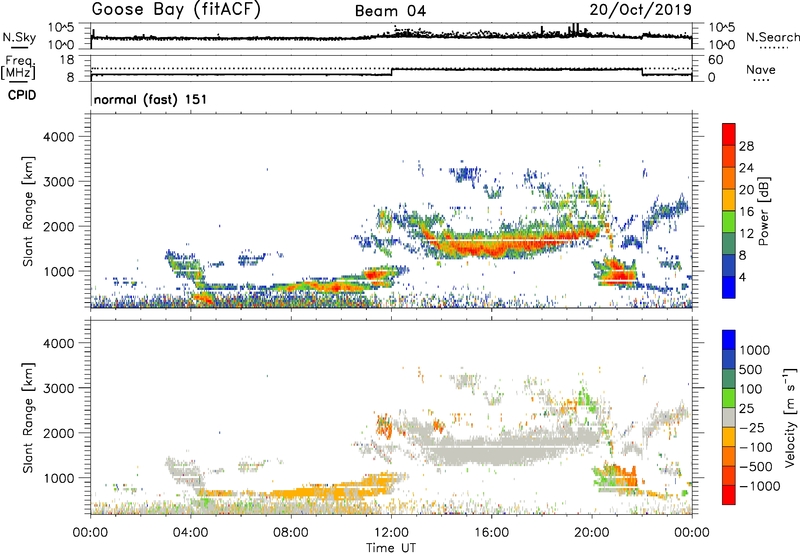Viewport: 800px width, 554px height.
Task: Select the "N.Search" legend label
Action: click(x=773, y=37)
